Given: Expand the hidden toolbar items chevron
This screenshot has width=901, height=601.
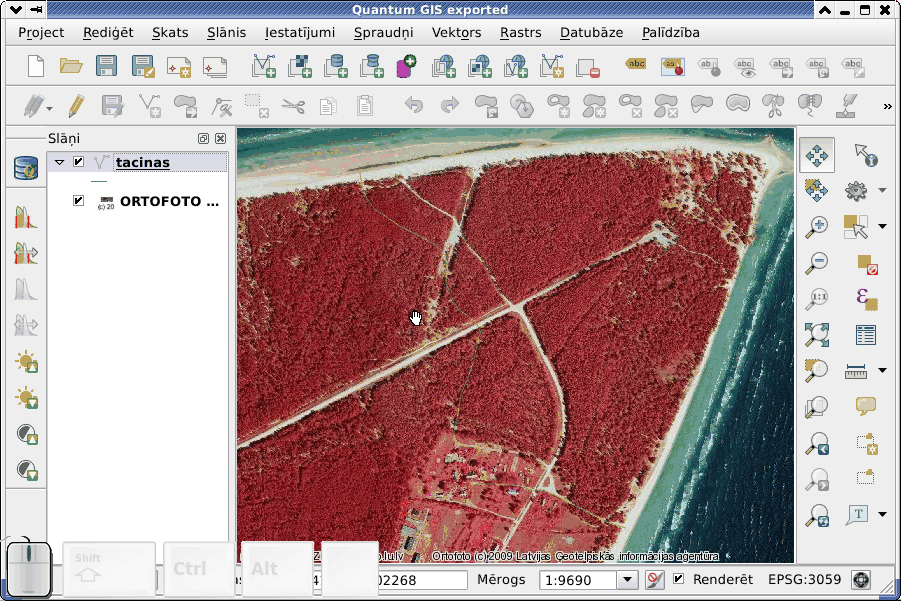Looking at the screenshot, I should (887, 106).
